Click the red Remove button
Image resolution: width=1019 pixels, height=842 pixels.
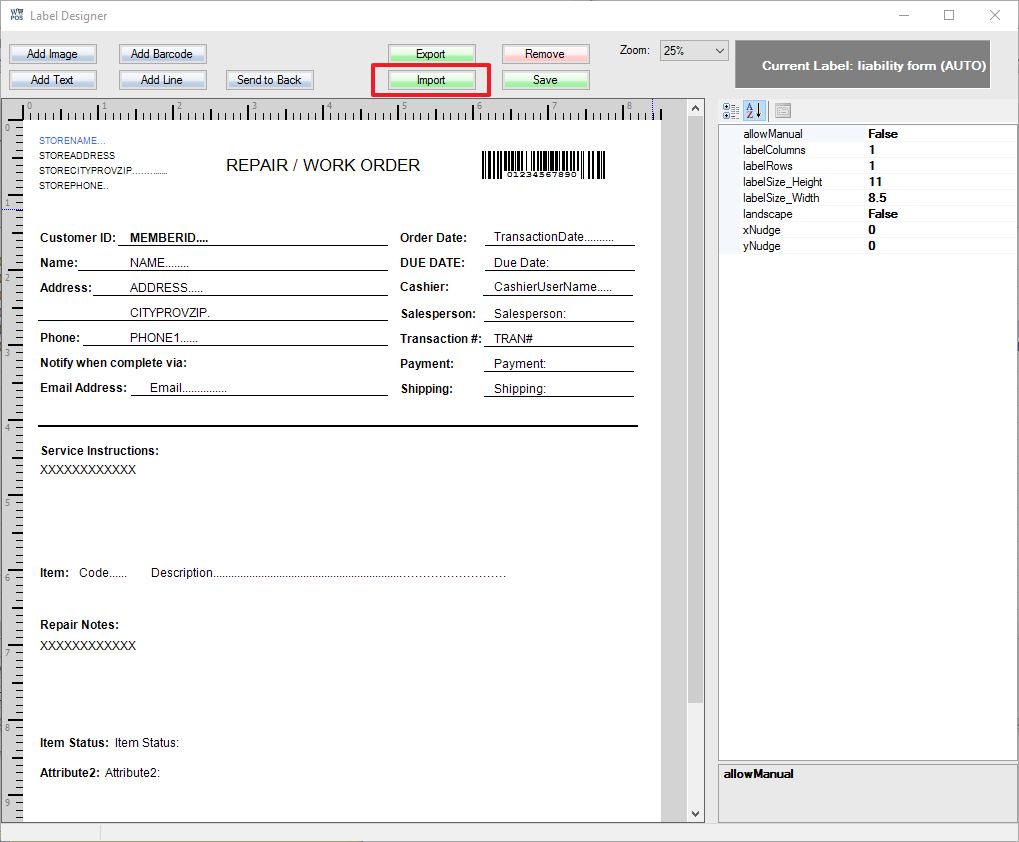coord(545,54)
